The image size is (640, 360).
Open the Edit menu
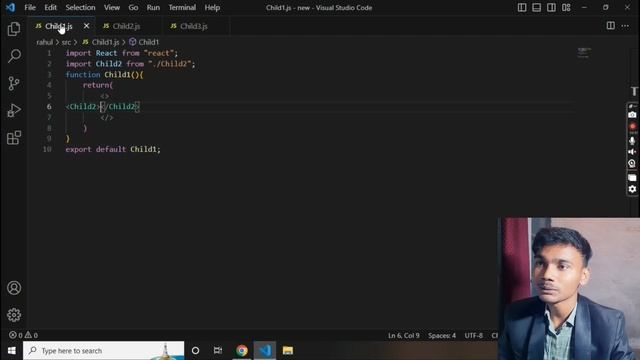click(51, 7)
